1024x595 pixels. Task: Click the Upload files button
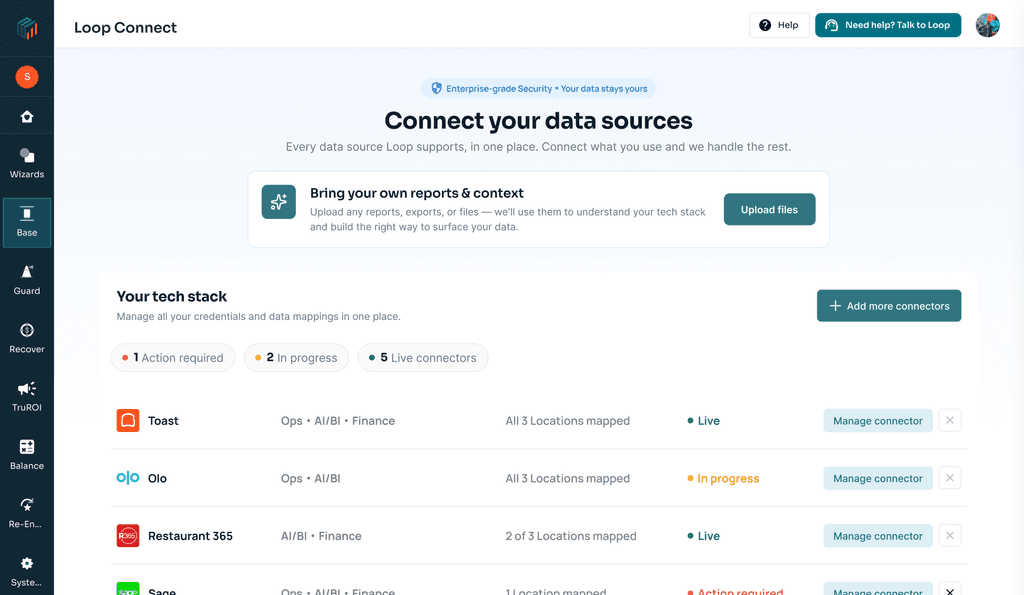(769, 210)
